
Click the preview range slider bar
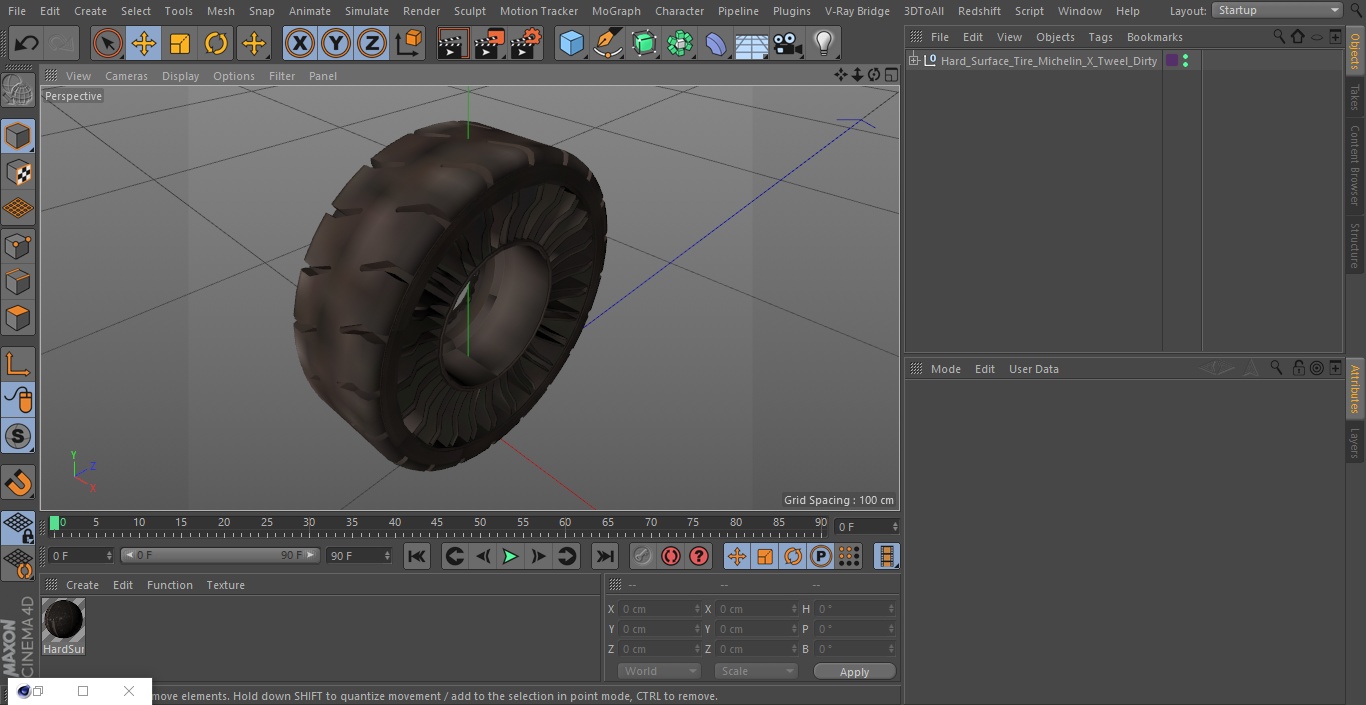coord(220,555)
